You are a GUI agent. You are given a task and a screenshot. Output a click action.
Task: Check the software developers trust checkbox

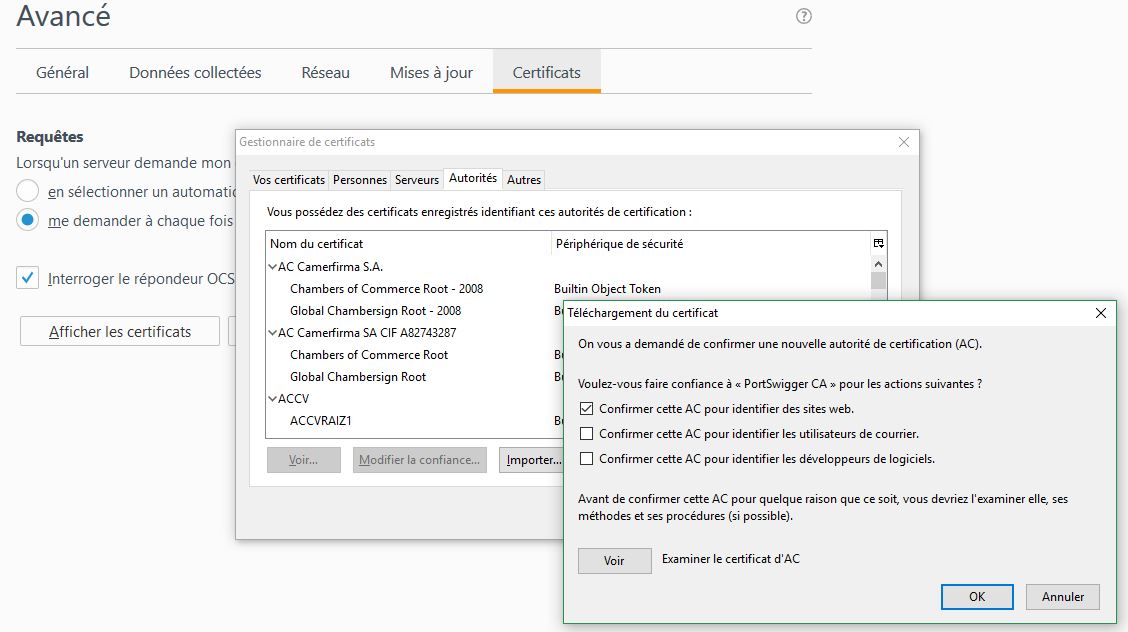[587, 459]
